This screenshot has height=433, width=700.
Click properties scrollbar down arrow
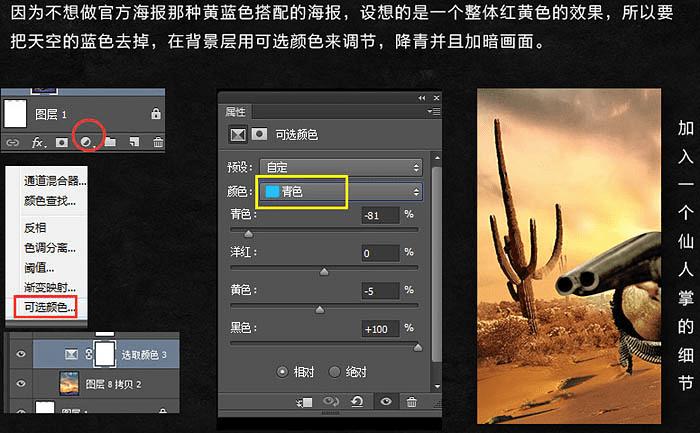437,386
